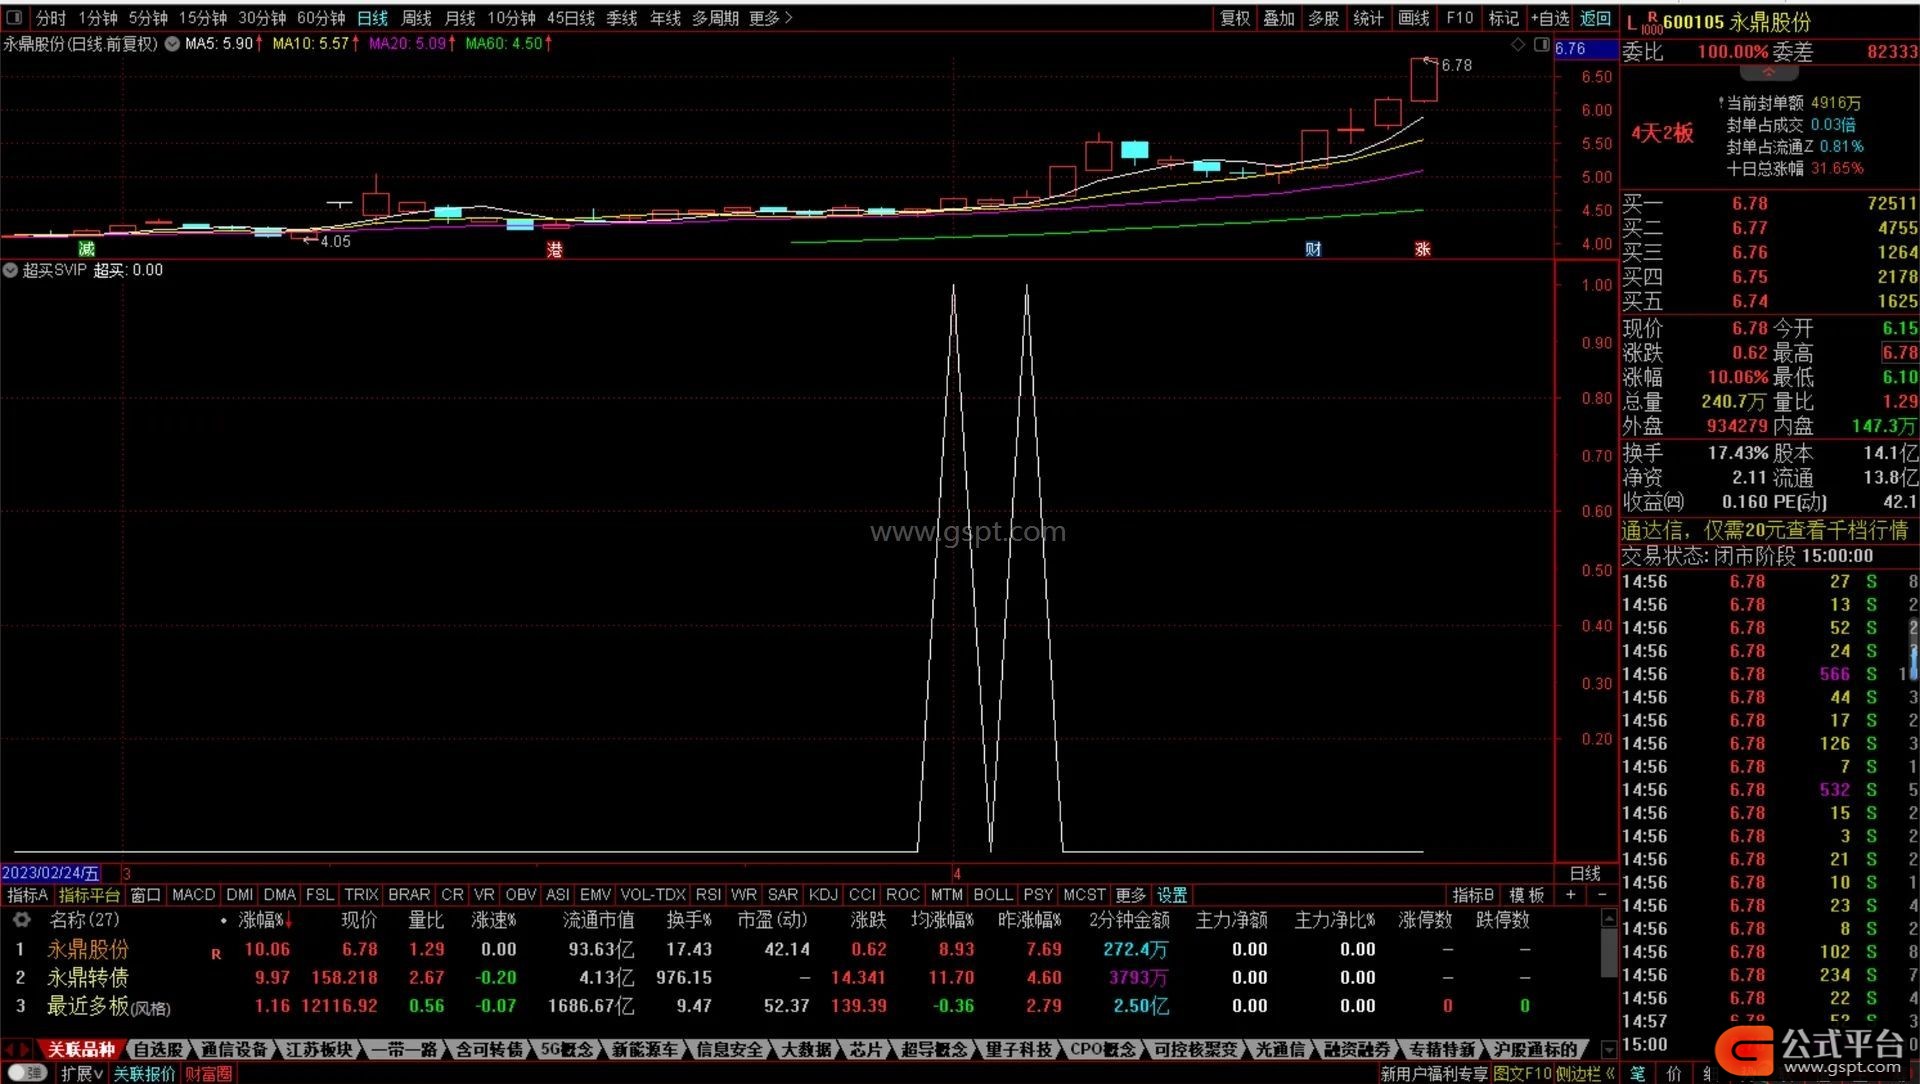The height and width of the screenshot is (1084, 1920).
Task: Click the − button next to 模板
Action: click(x=1602, y=895)
